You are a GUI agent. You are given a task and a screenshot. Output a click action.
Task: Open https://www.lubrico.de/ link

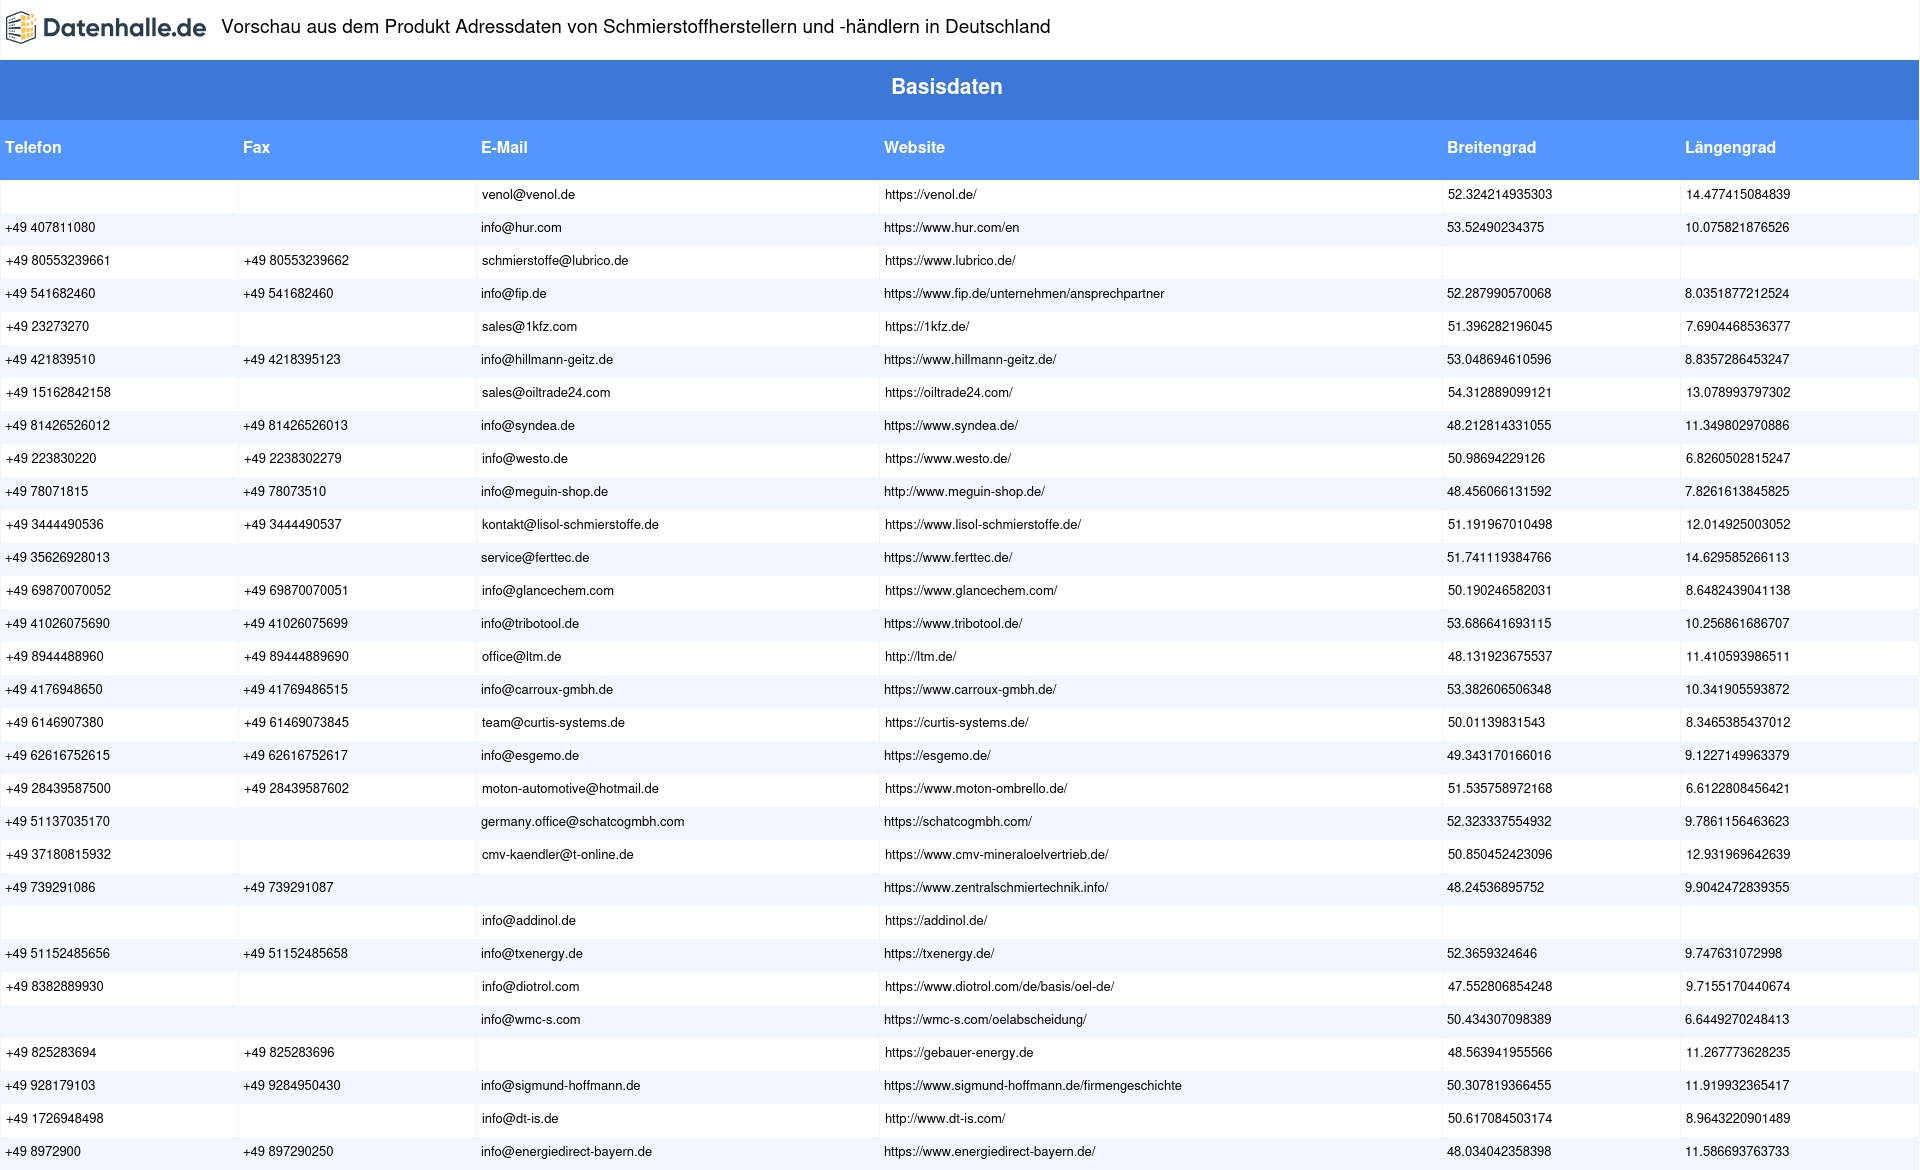tap(950, 261)
